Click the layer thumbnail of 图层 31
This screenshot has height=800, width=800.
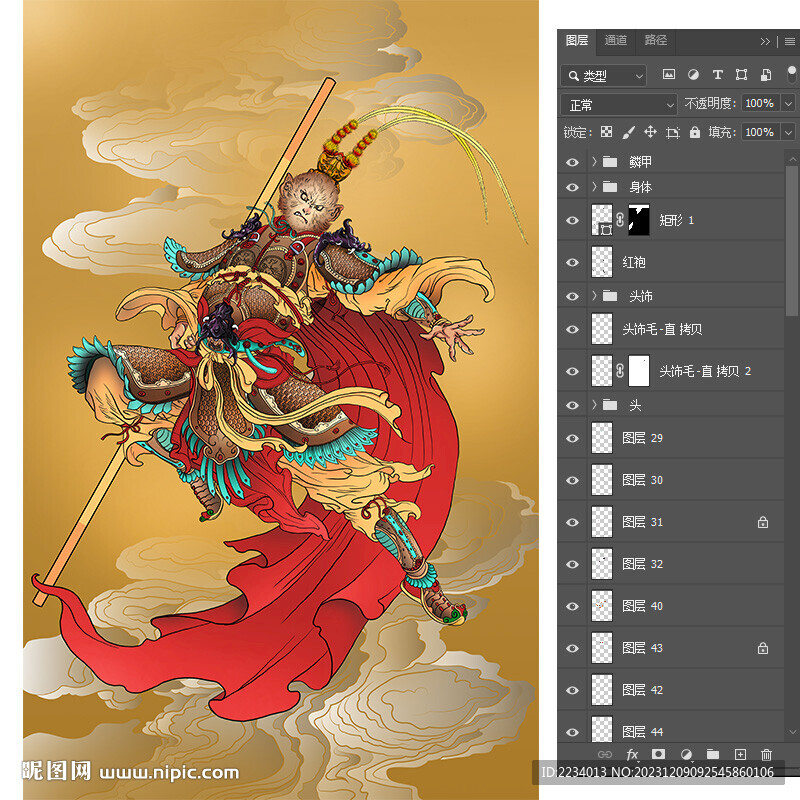602,522
